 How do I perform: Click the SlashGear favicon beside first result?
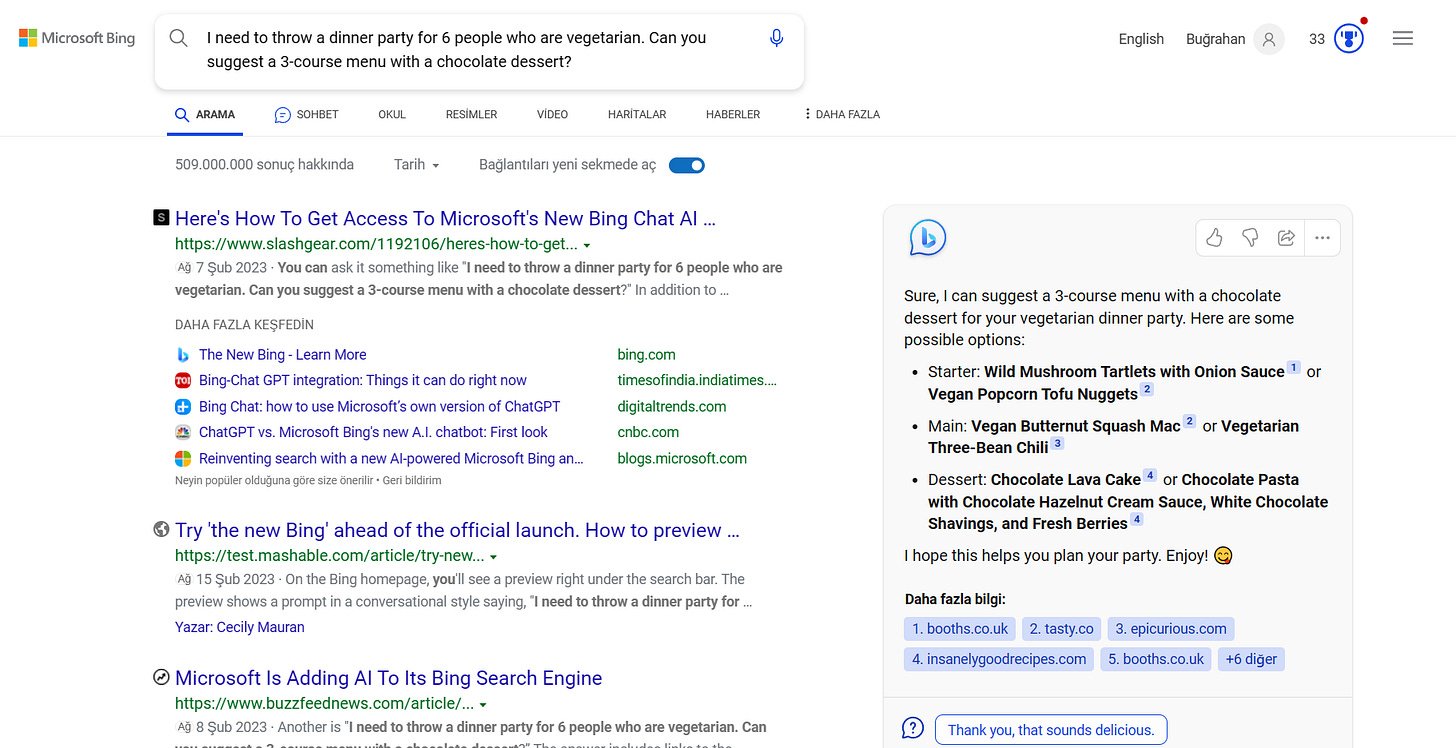(161, 217)
